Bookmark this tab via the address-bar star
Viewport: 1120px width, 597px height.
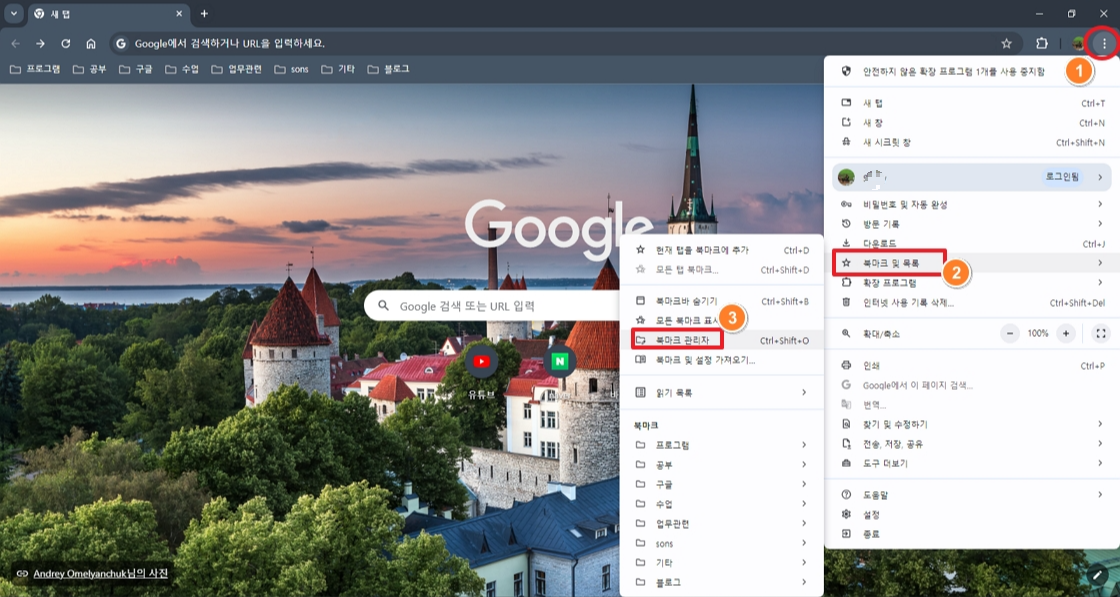1006,44
